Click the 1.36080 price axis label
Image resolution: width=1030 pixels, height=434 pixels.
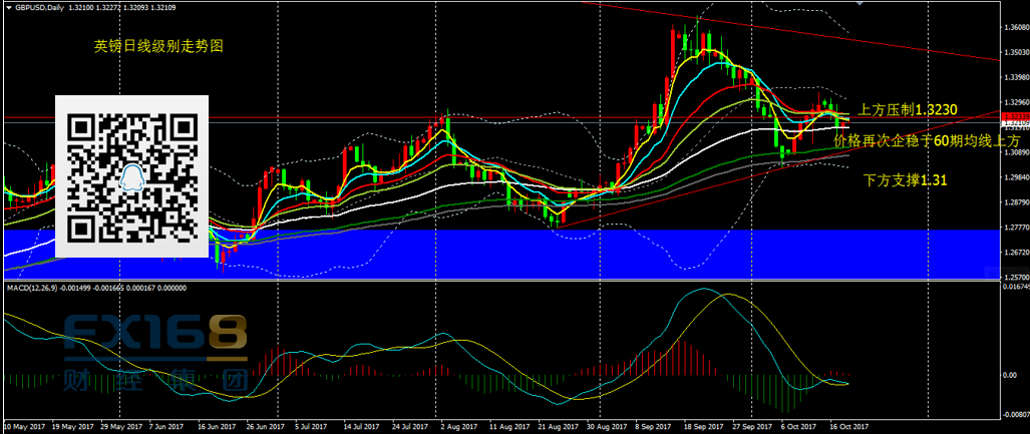pos(1014,27)
